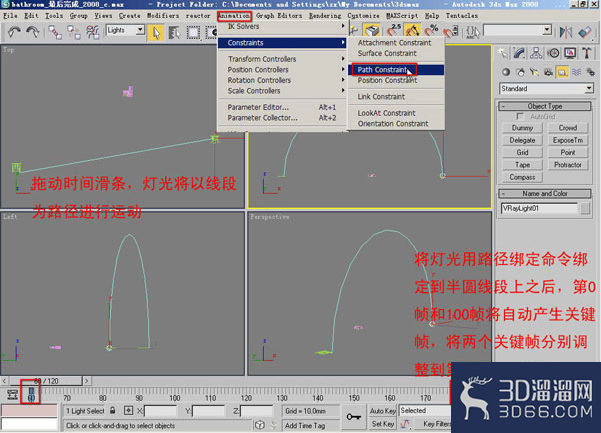Select Orientation Constraint

396,124
